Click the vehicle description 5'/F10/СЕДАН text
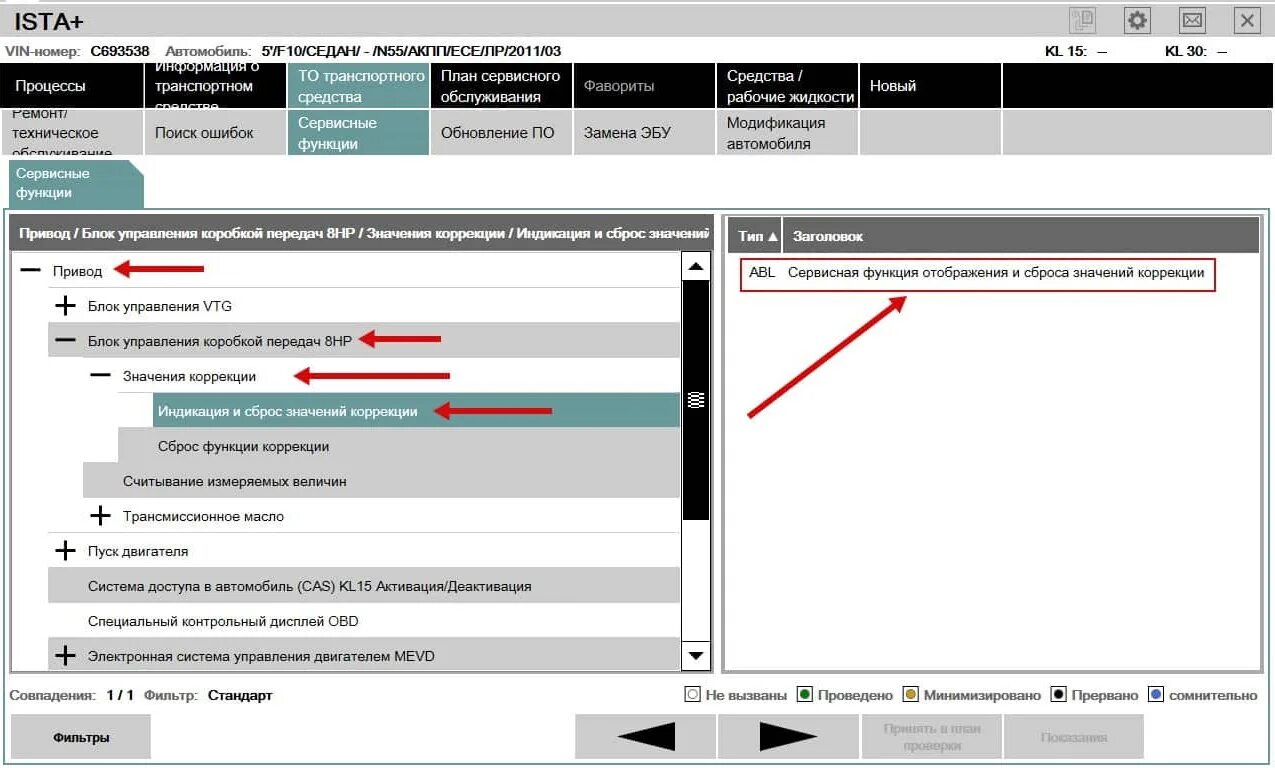The height and width of the screenshot is (768, 1275). point(411,51)
